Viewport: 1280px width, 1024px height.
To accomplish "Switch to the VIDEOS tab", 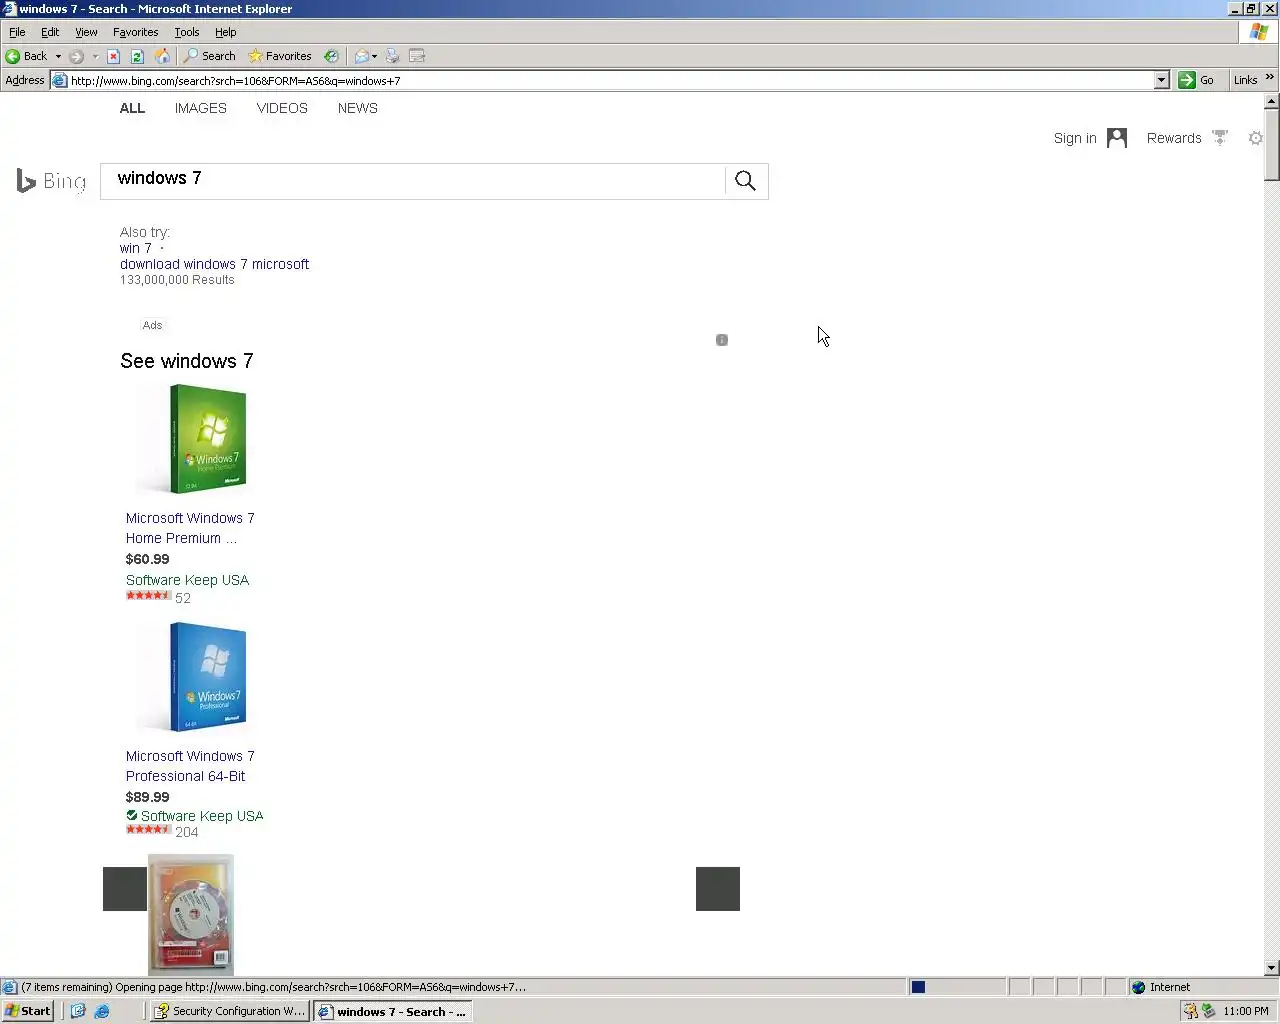I will coord(282,108).
